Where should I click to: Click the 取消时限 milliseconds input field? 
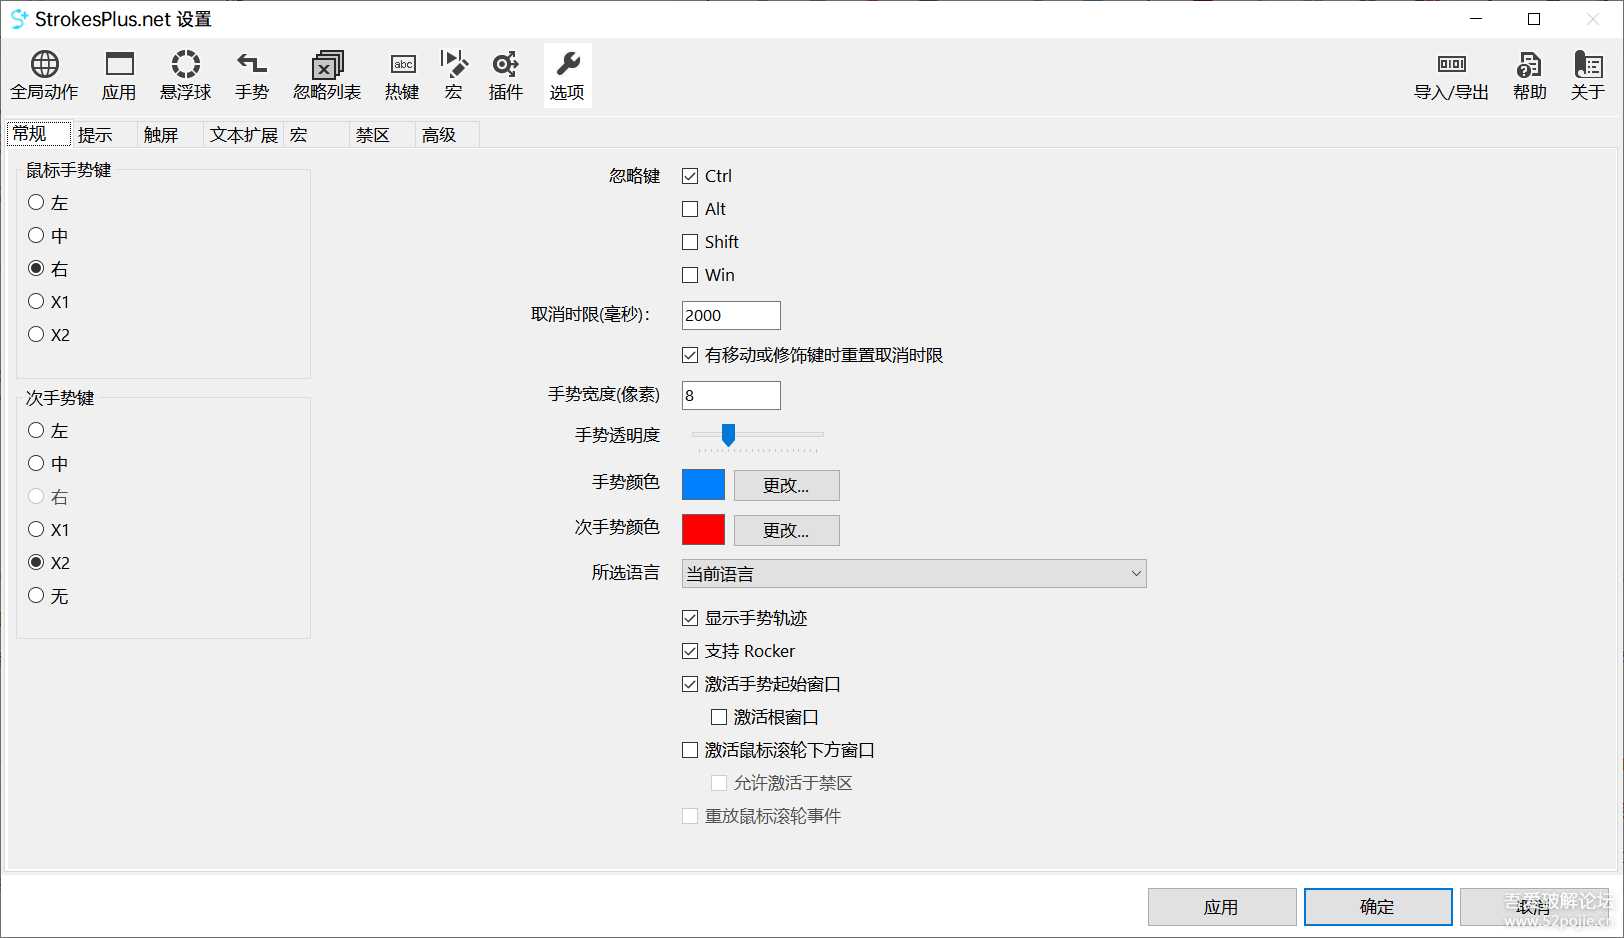(x=730, y=315)
